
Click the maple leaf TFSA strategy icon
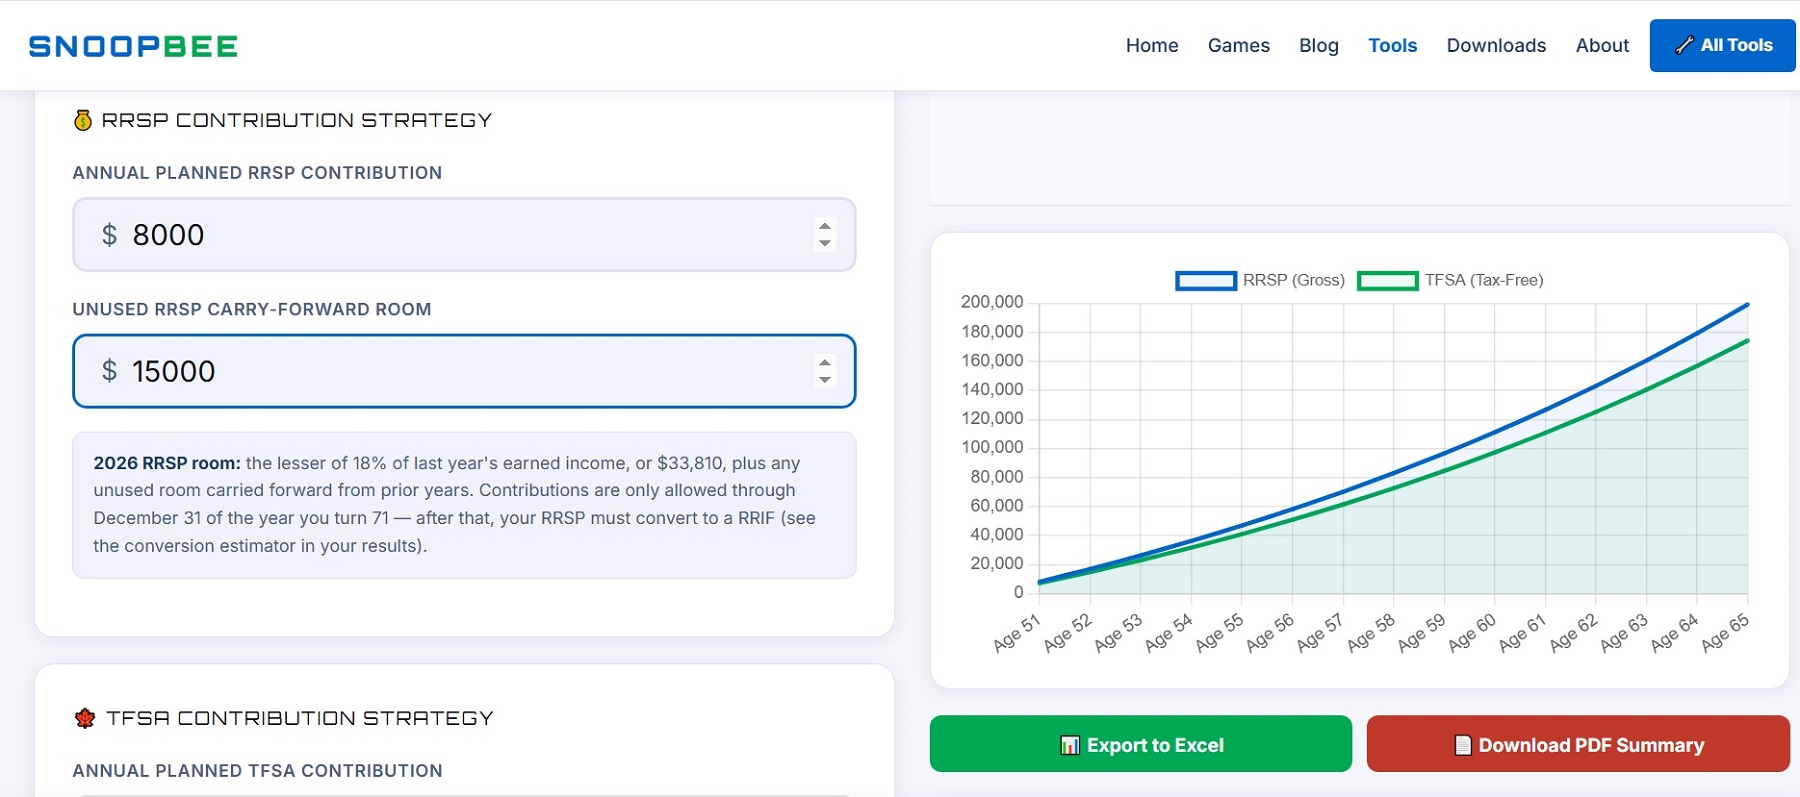tap(85, 718)
